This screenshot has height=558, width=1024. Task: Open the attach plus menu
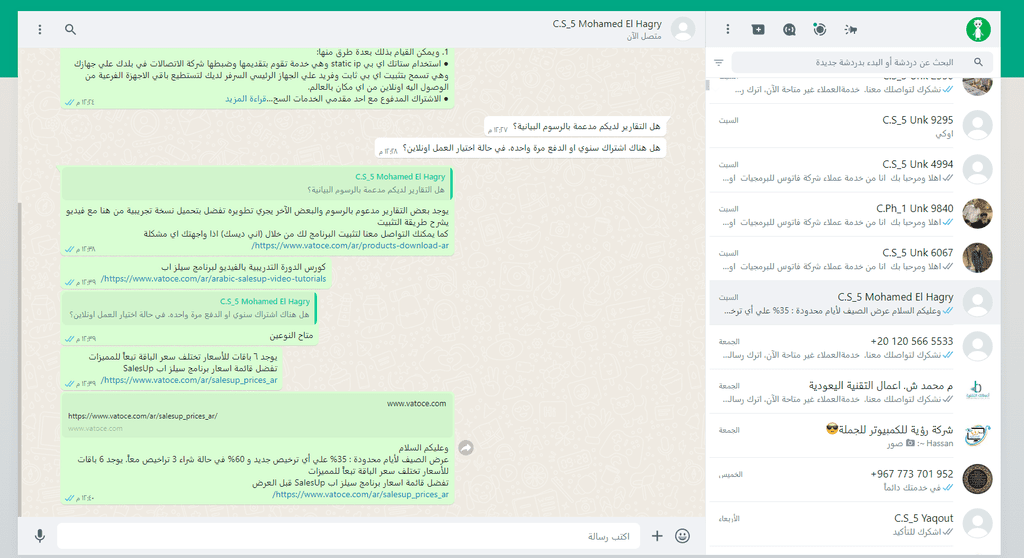pyautogui.click(x=657, y=536)
